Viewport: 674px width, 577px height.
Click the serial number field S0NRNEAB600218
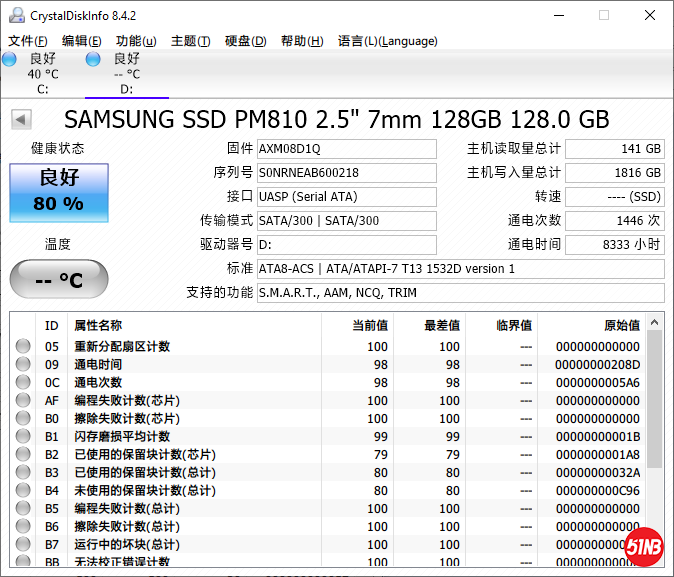[346, 173]
